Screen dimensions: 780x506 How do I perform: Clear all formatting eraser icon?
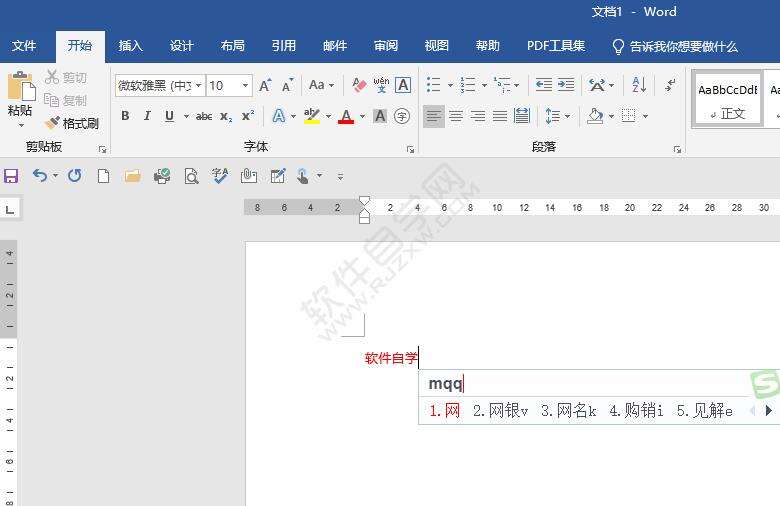[x=359, y=85]
